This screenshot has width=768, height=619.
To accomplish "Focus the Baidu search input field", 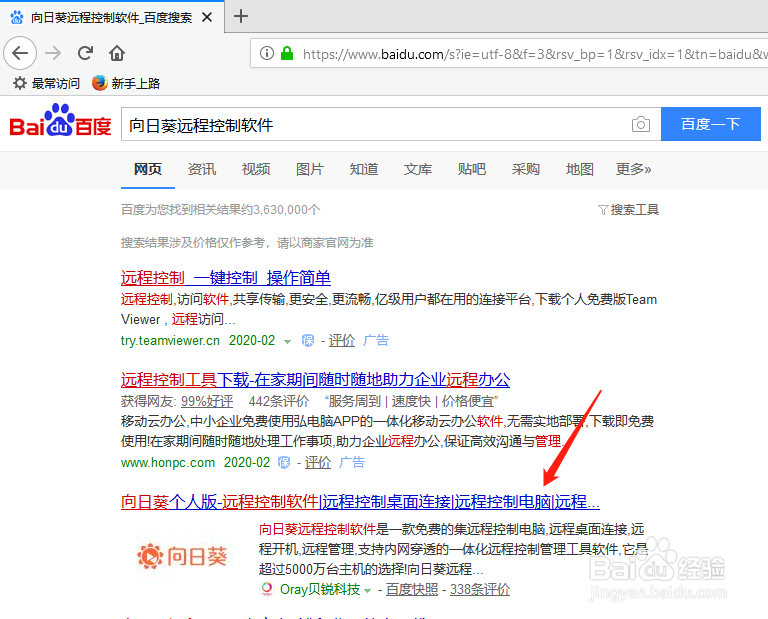I will pyautogui.click(x=375, y=124).
